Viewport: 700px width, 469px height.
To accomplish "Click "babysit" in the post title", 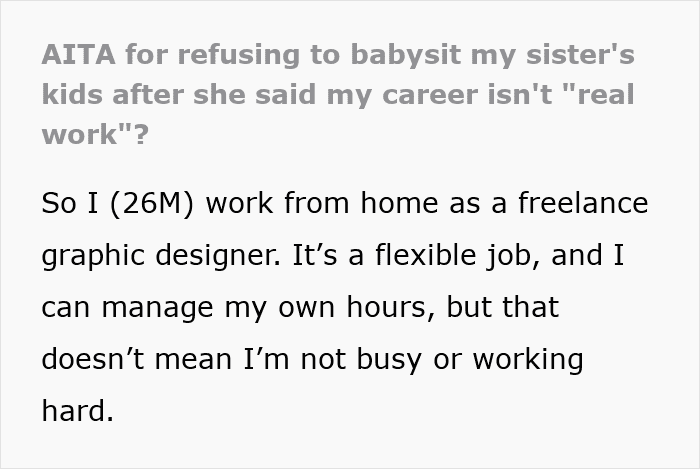I will point(405,55).
